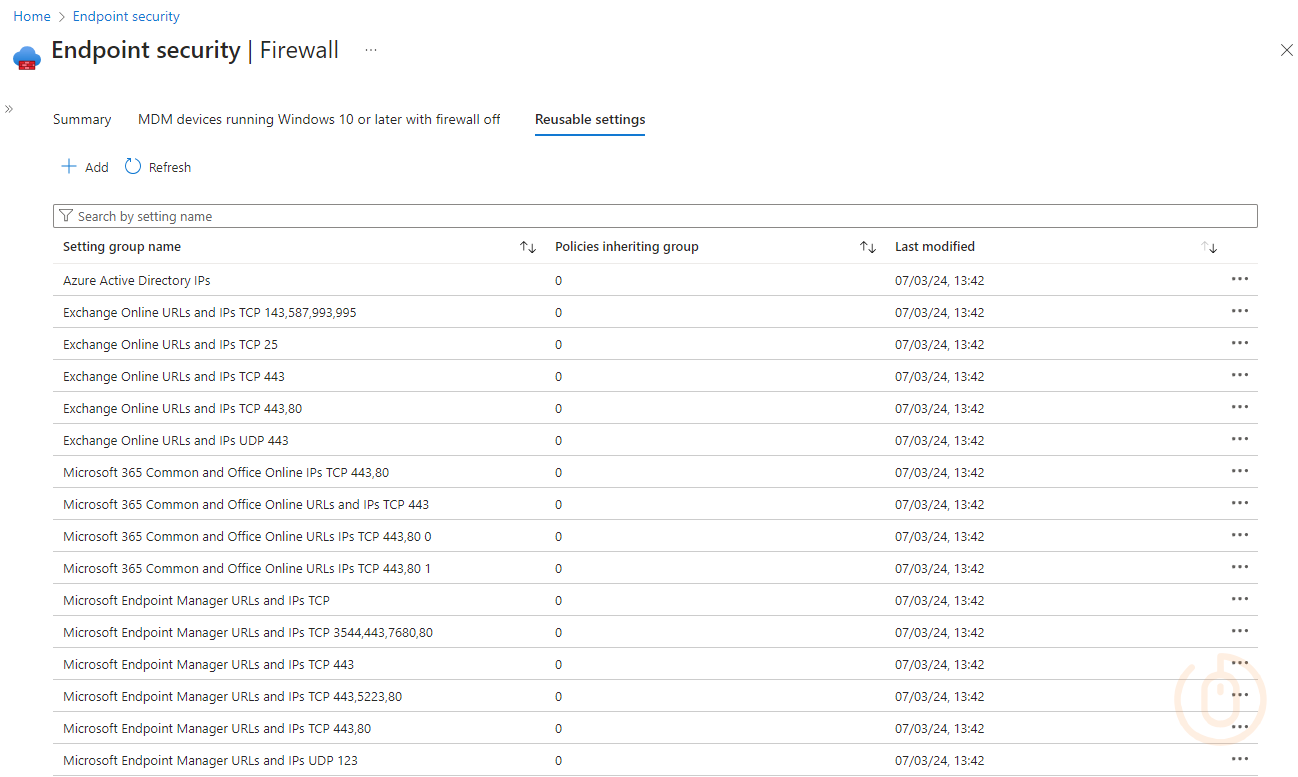Sort by Last modified arrows
Image resolution: width=1298 pixels, height=777 pixels.
(x=1209, y=247)
